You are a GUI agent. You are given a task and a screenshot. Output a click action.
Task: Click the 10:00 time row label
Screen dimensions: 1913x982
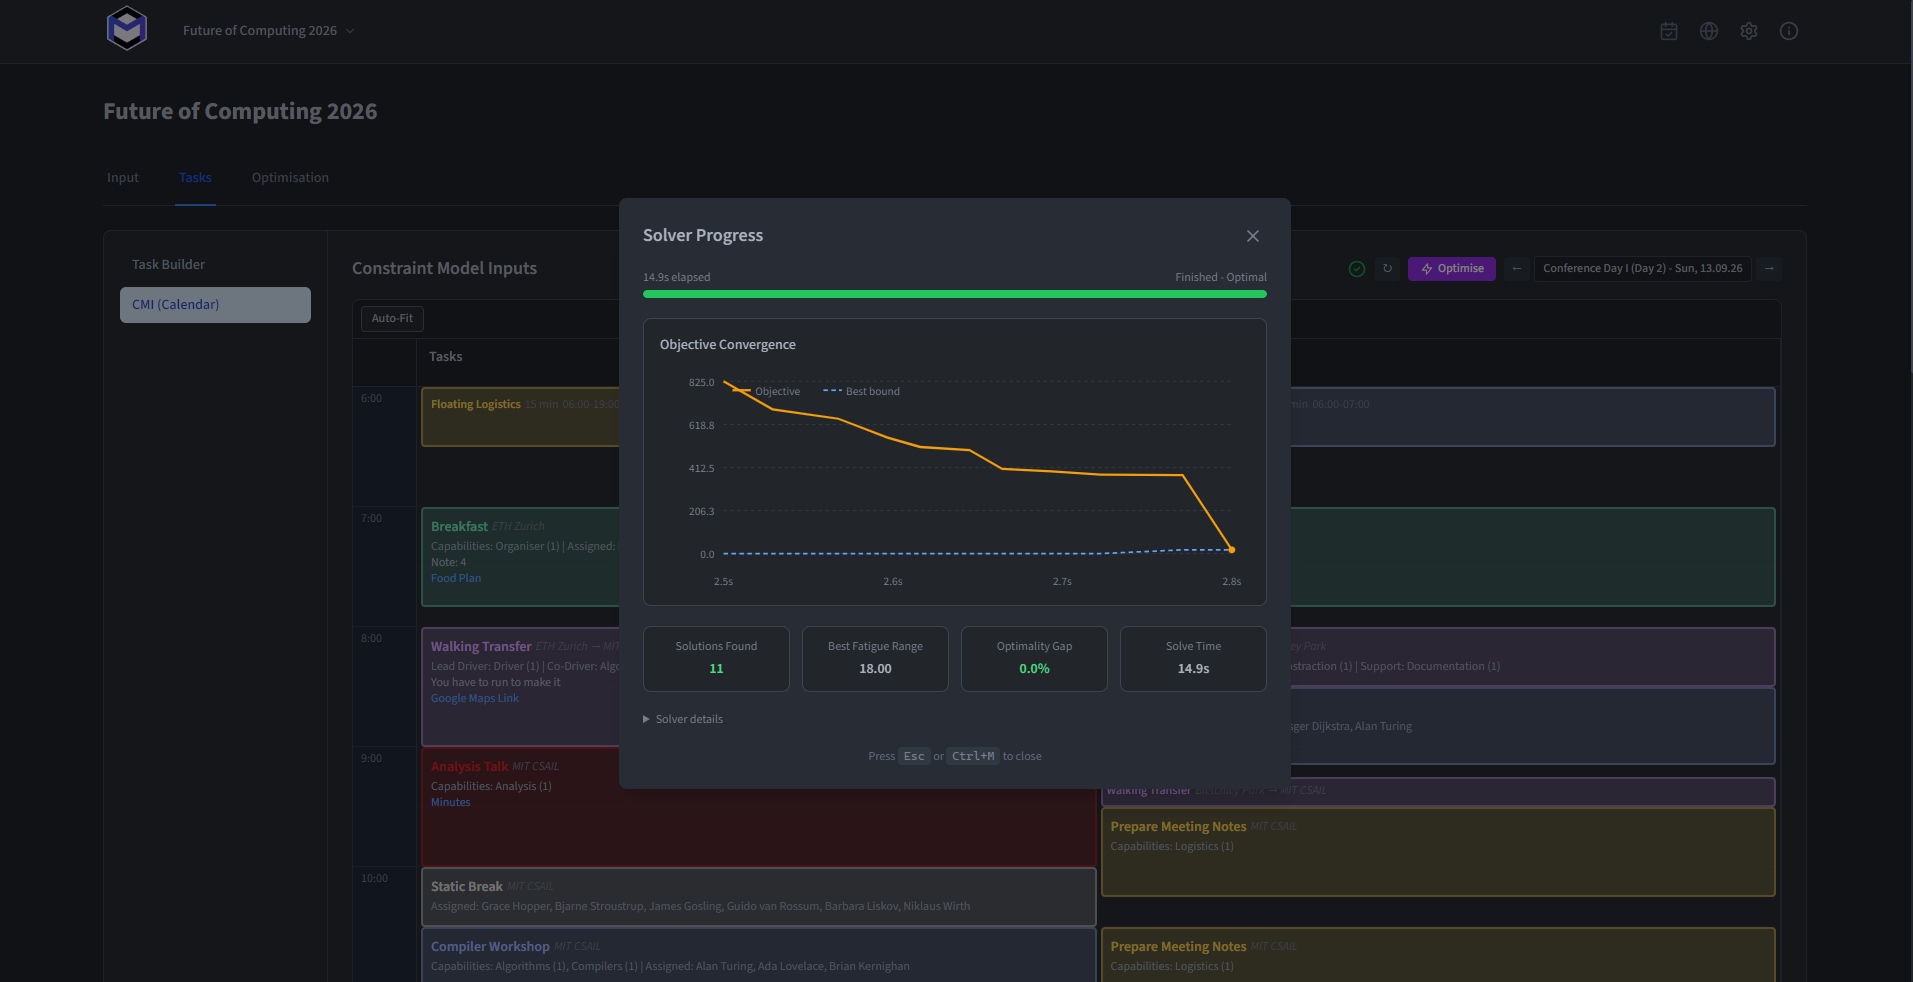(x=375, y=878)
